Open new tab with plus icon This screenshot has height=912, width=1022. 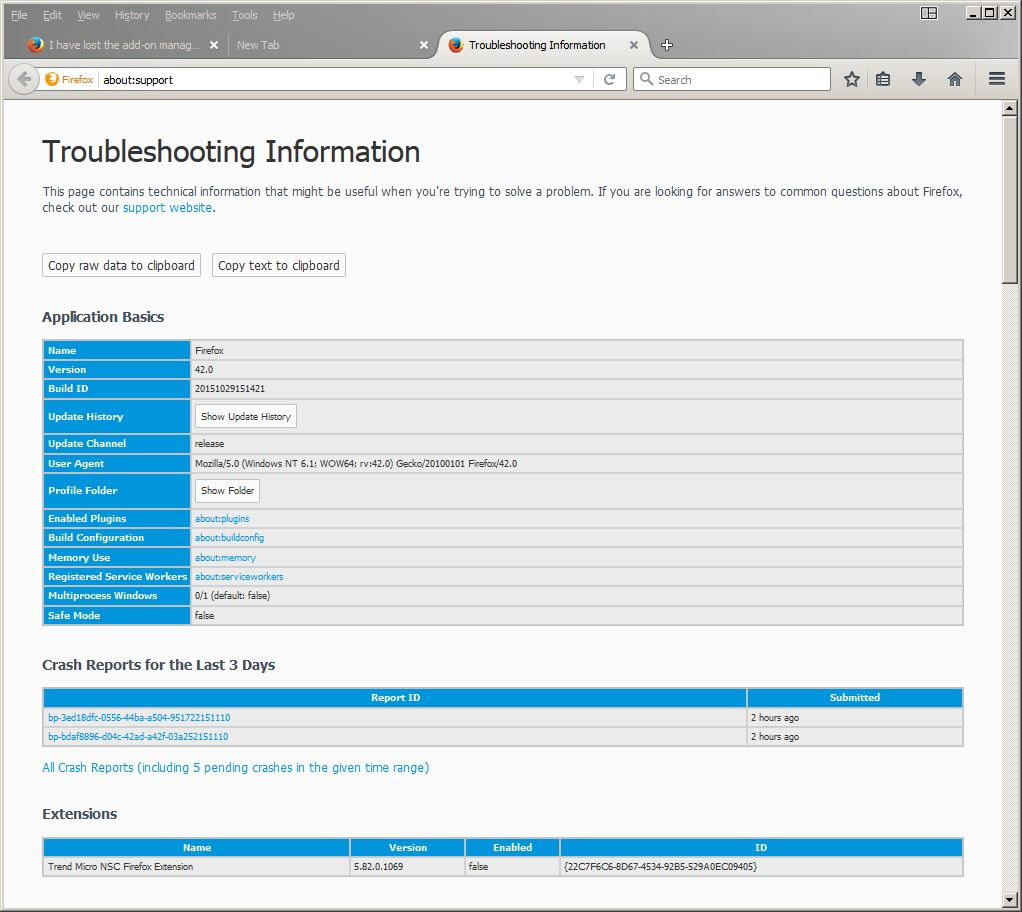(667, 45)
